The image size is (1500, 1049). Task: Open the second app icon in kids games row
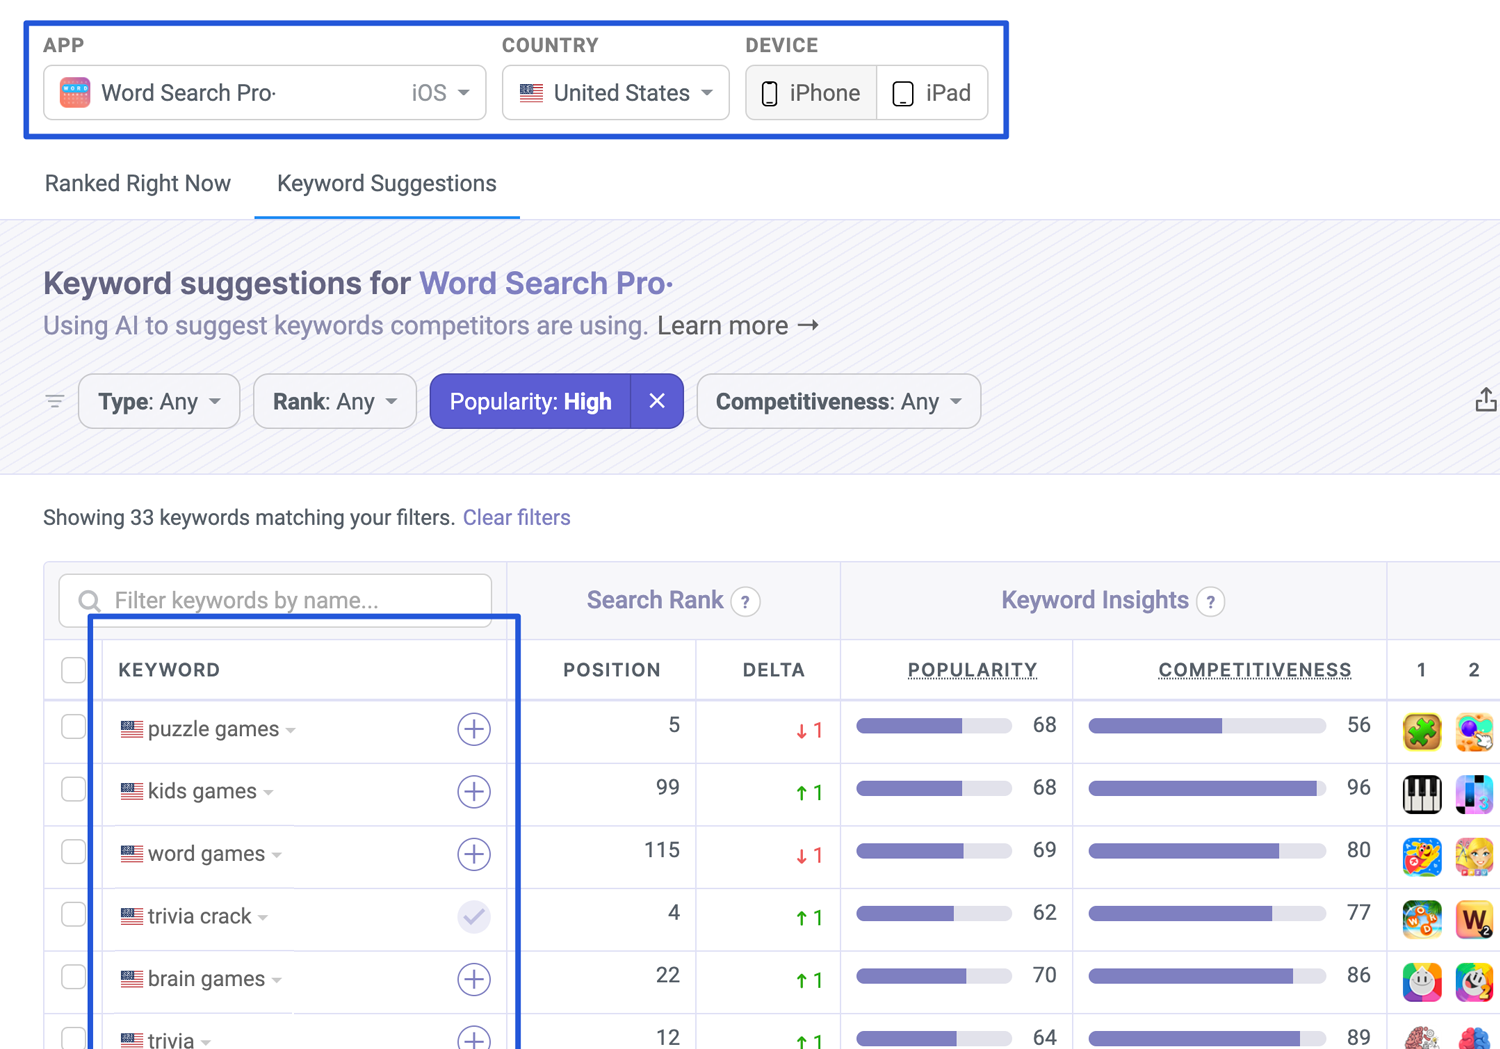click(x=1475, y=794)
